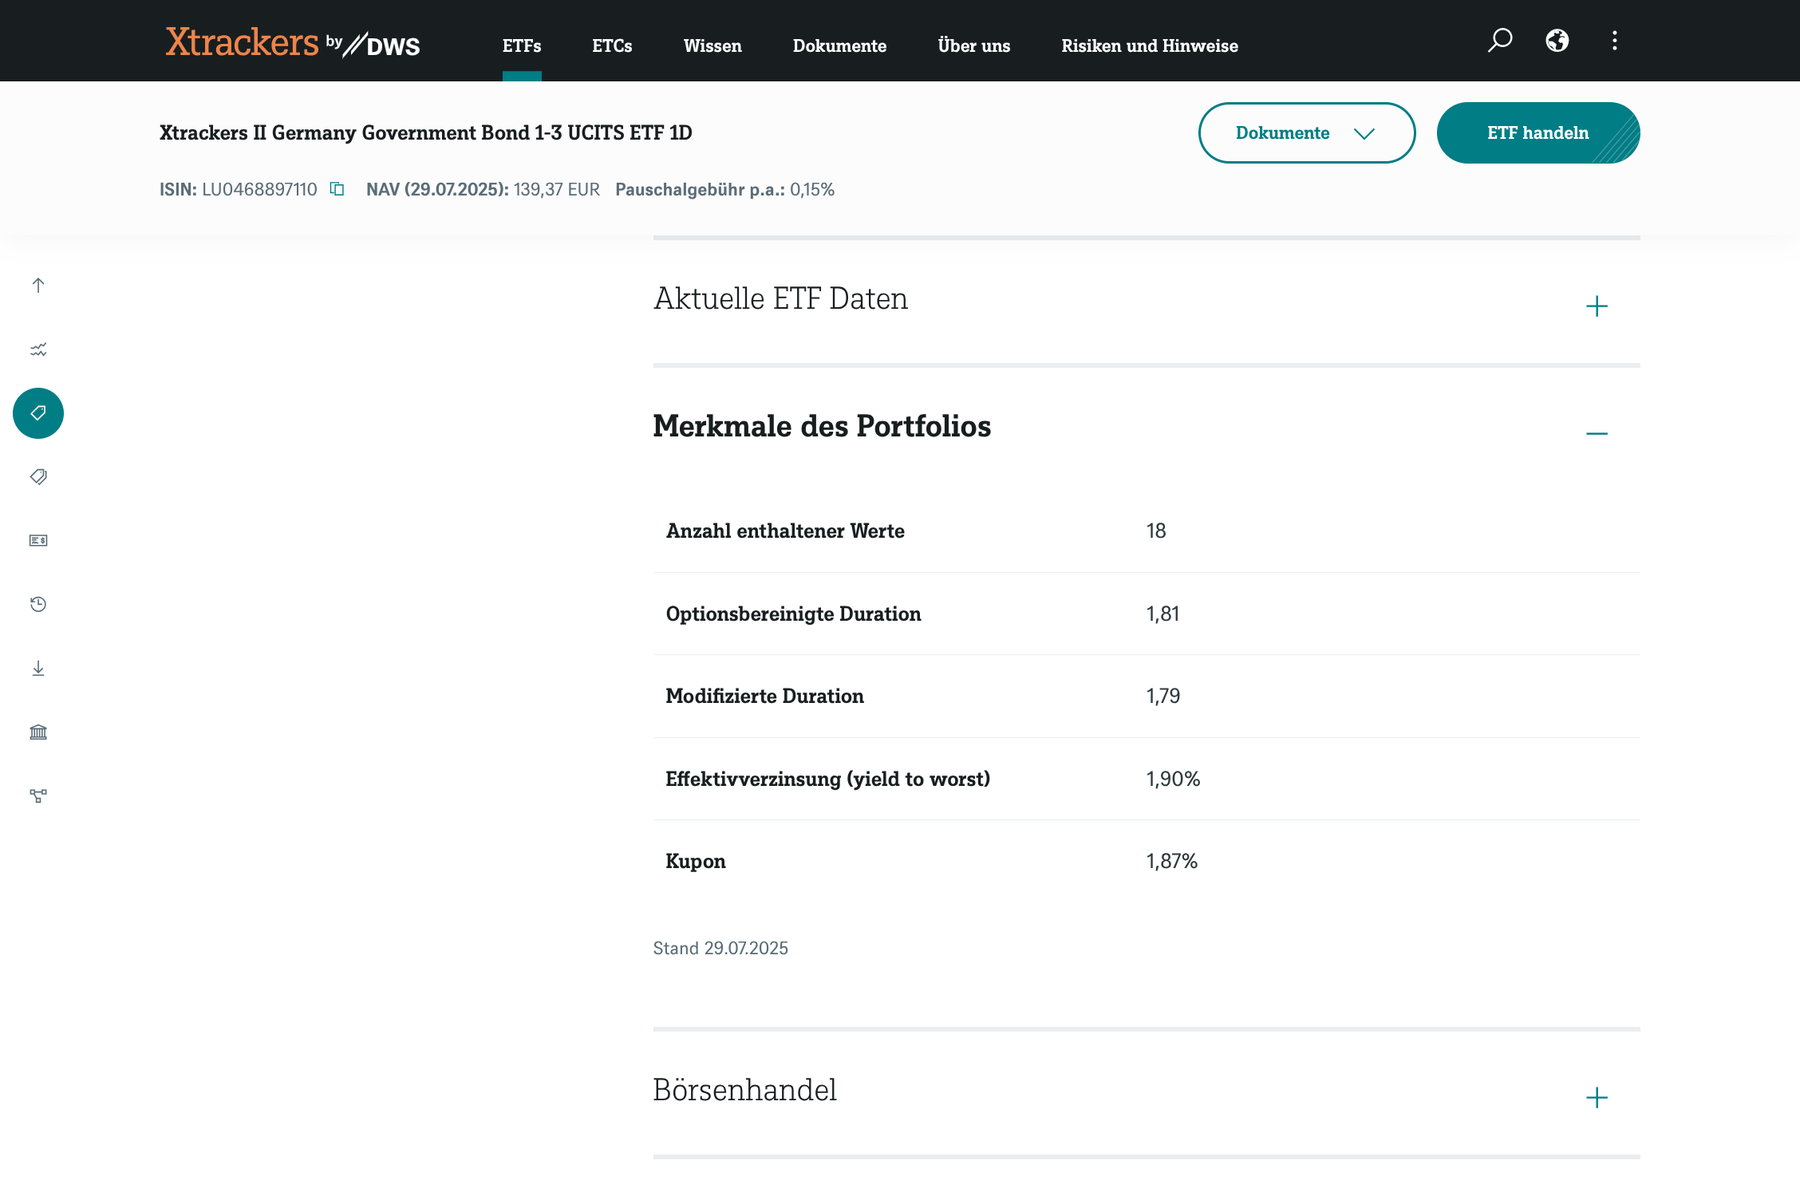Click the node diagram icon in the sidebar

[x=38, y=796]
